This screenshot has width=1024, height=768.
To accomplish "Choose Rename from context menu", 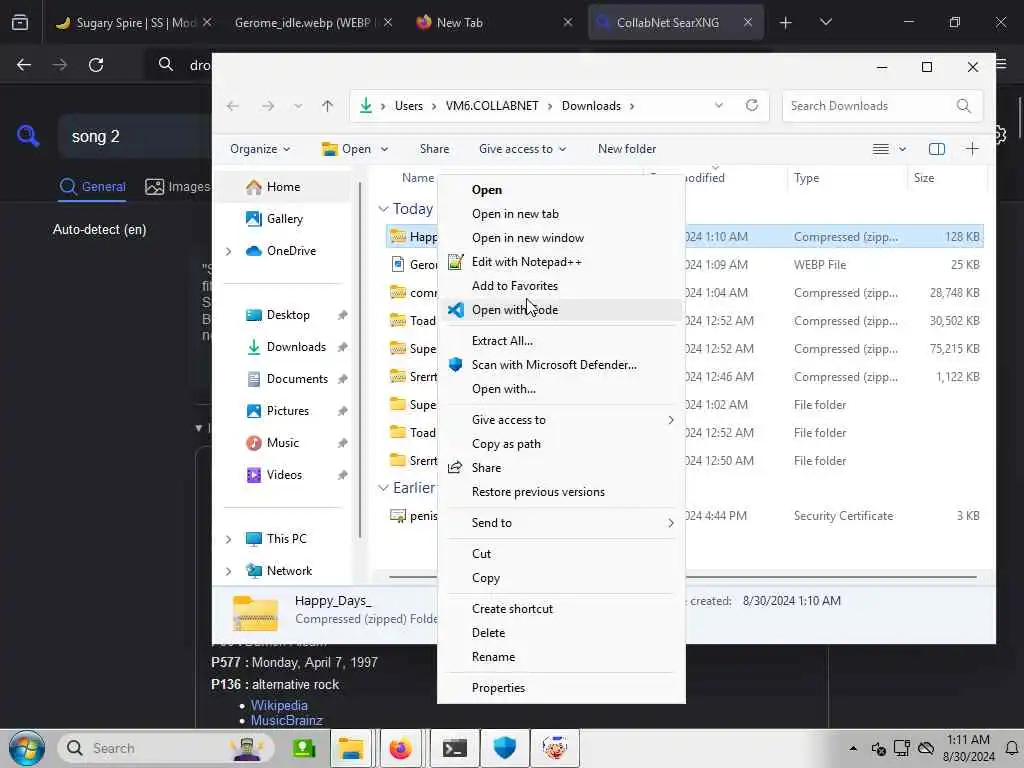I will [493, 657].
